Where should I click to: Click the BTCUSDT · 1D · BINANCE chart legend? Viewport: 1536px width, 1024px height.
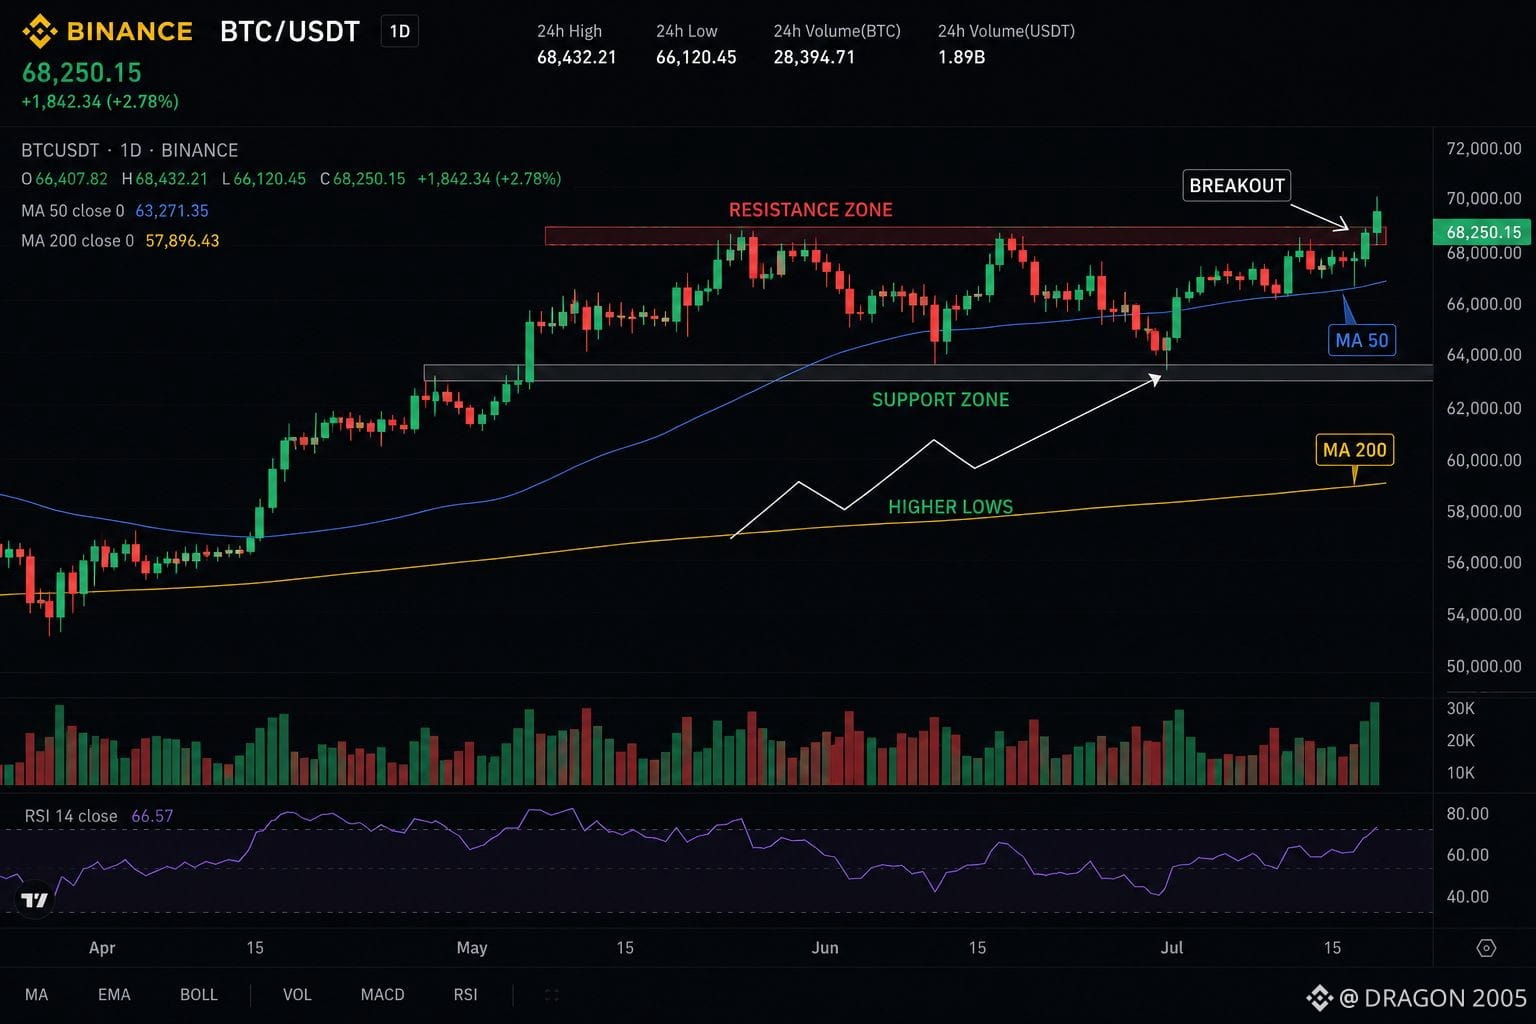click(x=130, y=151)
